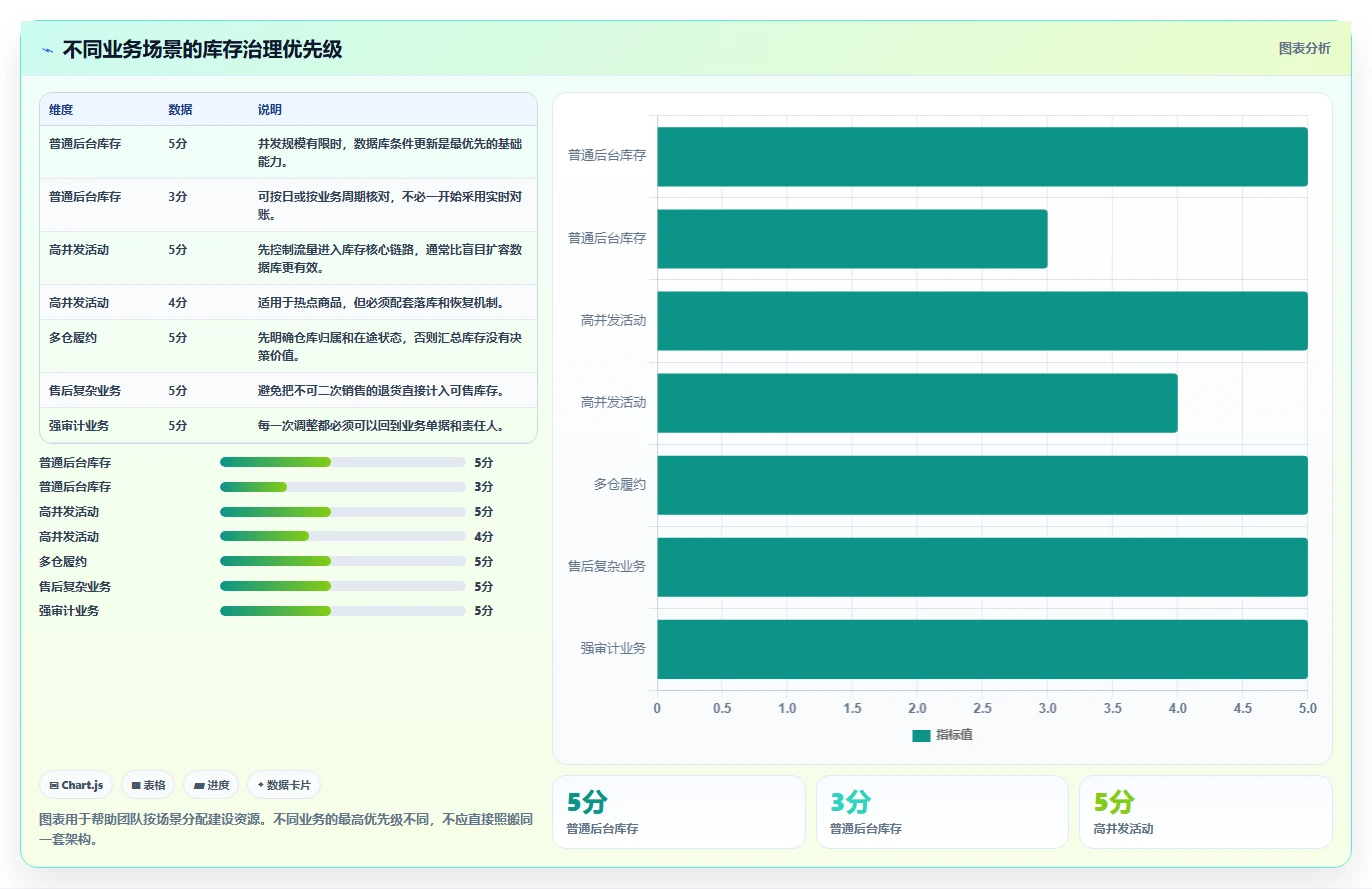Select the 数据卡片 tag

coord(284,785)
